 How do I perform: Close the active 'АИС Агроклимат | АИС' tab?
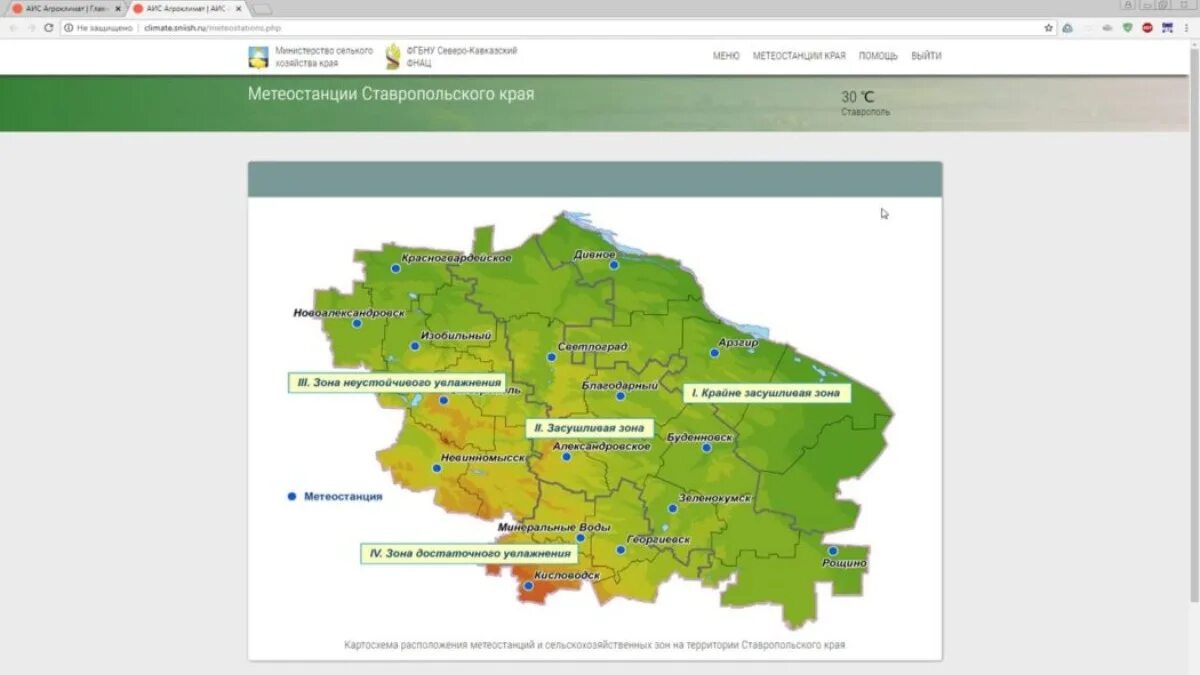tap(238, 8)
